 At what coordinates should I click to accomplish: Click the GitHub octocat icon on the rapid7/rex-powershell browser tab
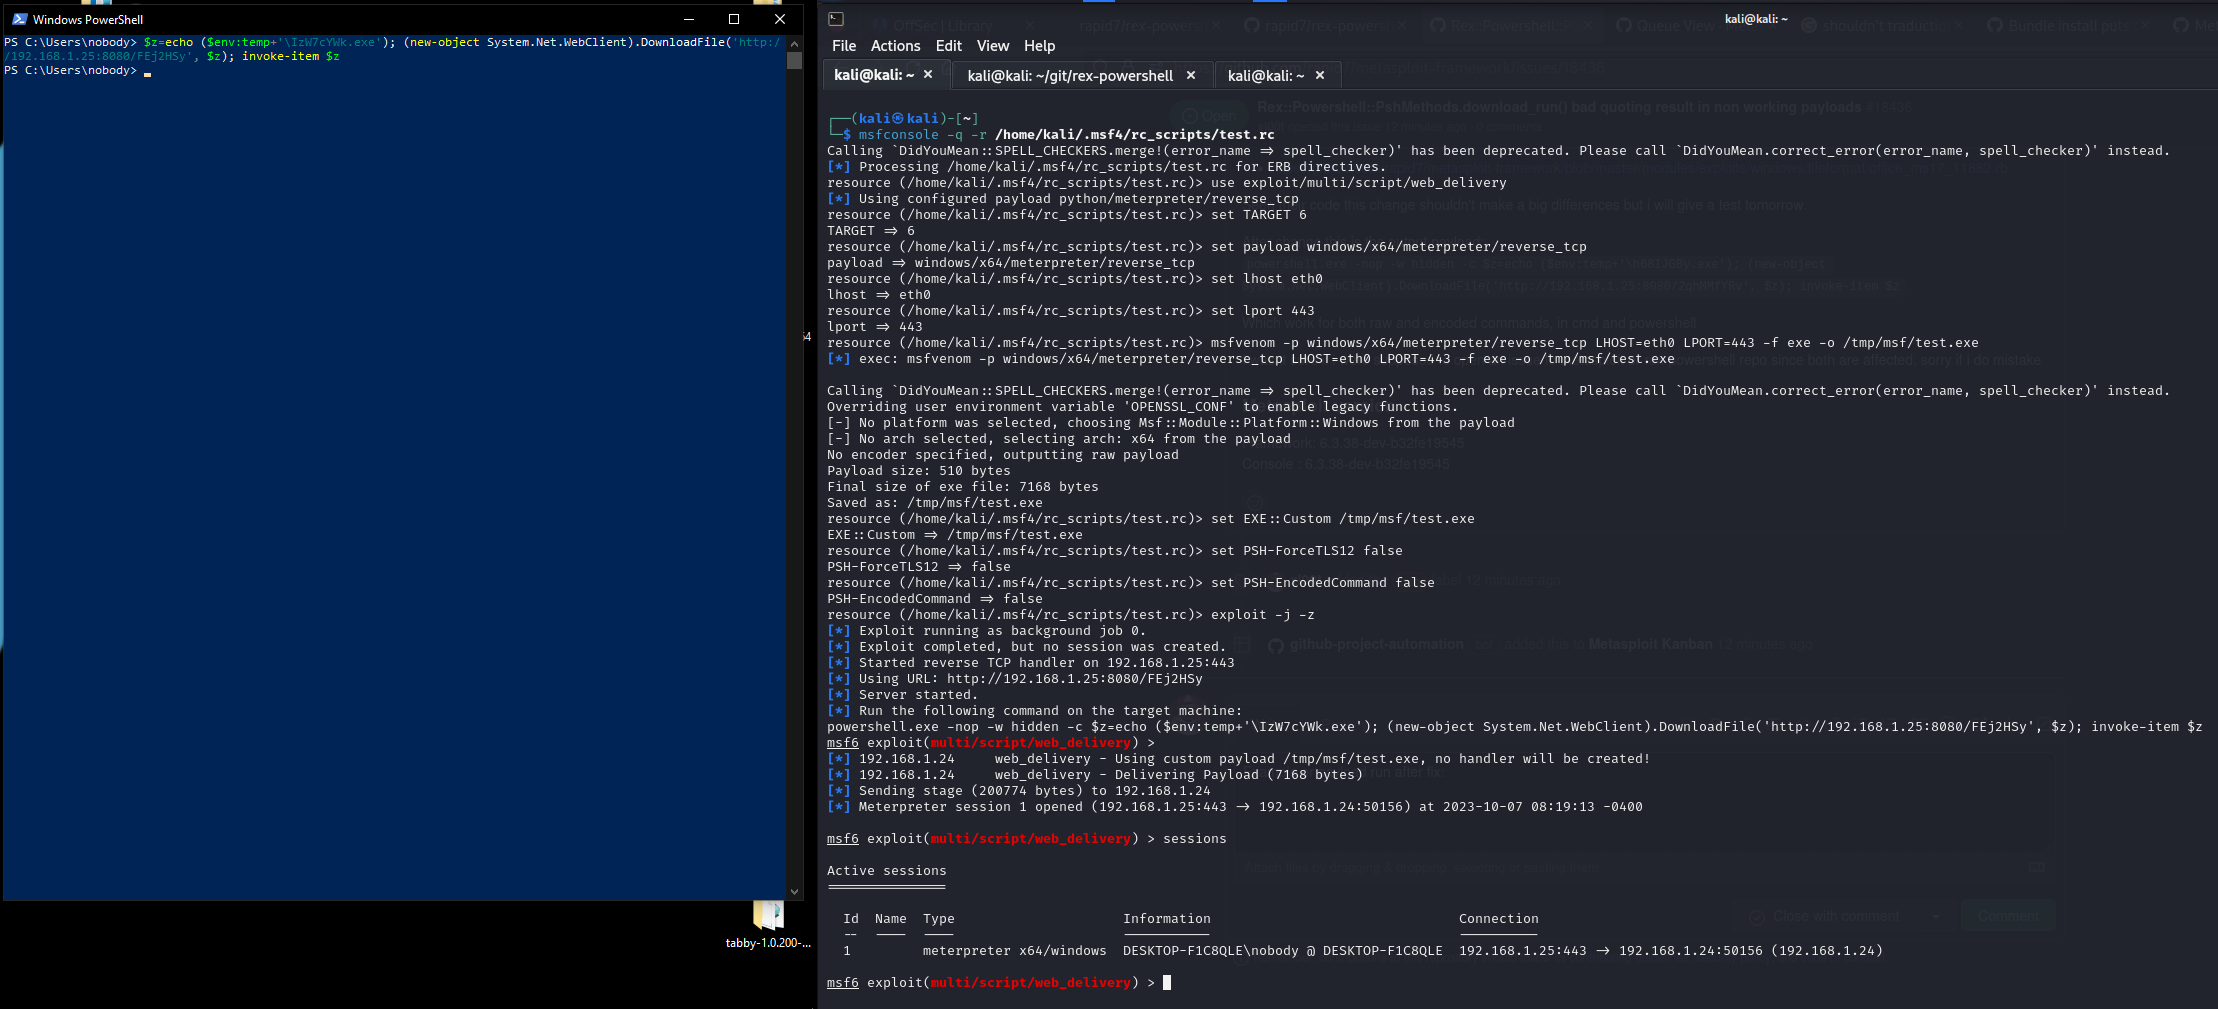(x=1252, y=26)
